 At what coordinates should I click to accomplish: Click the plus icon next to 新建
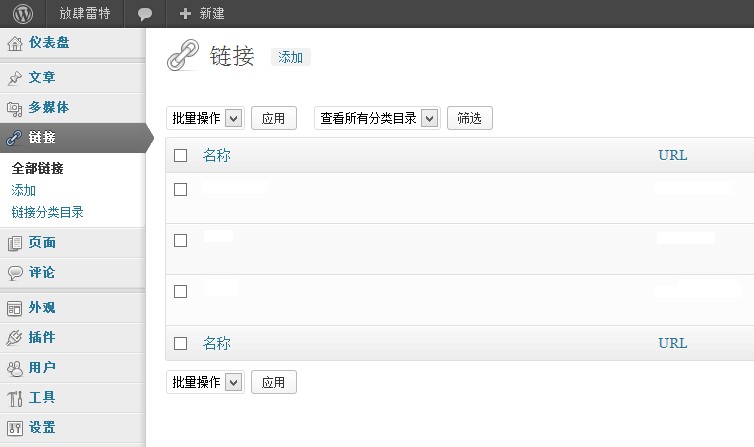click(x=185, y=13)
